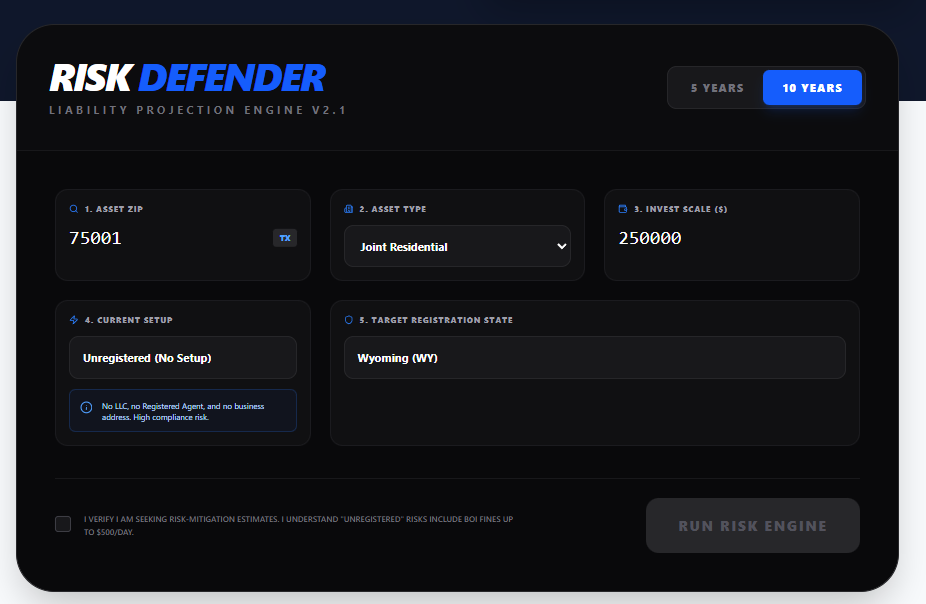Click the shield icon for Target Registration State
Screen dimensions: 926x604
[x=349, y=321]
